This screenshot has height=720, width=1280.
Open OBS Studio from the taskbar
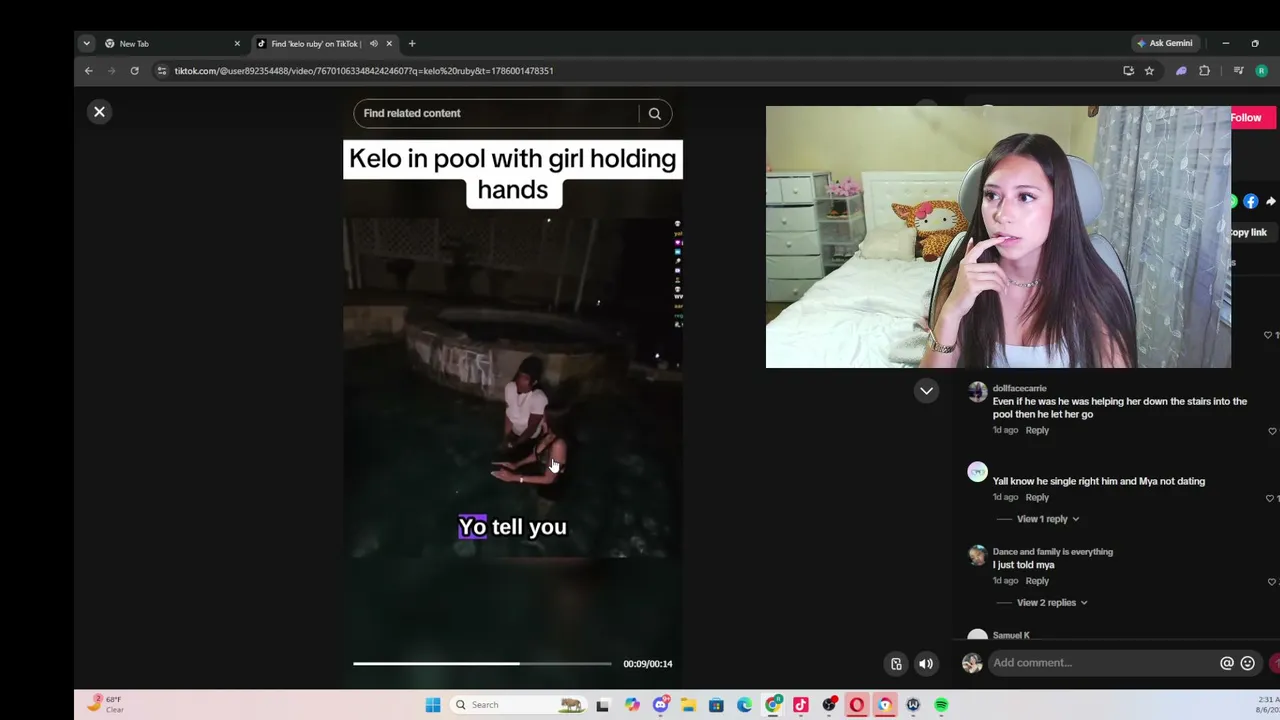click(x=829, y=705)
